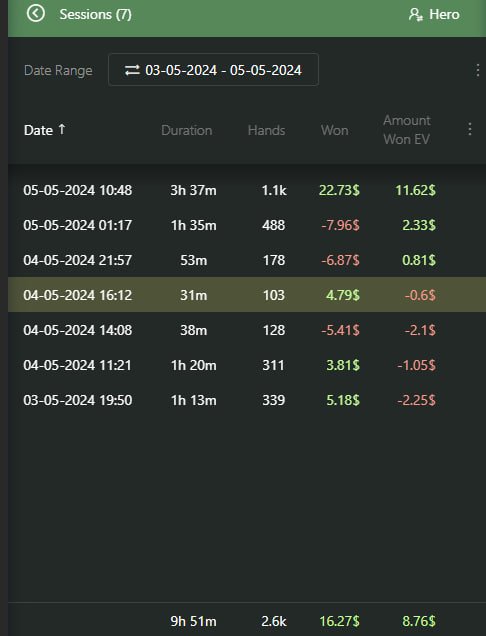The image size is (486, 636).
Task: Click the date range swap arrows icon
Action: [132, 70]
